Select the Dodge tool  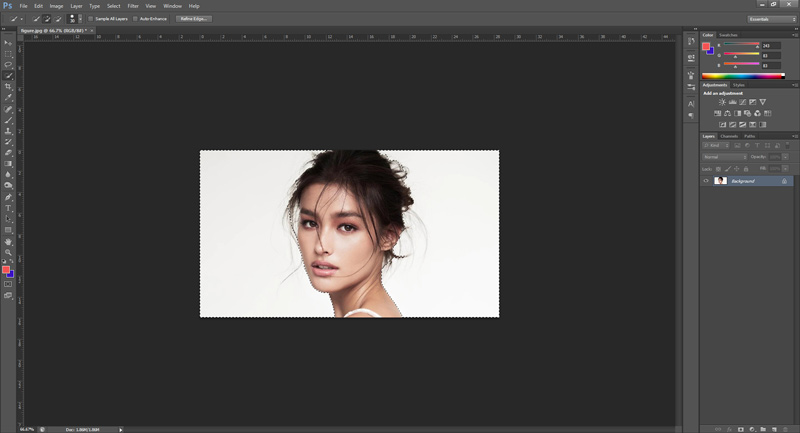(8, 186)
